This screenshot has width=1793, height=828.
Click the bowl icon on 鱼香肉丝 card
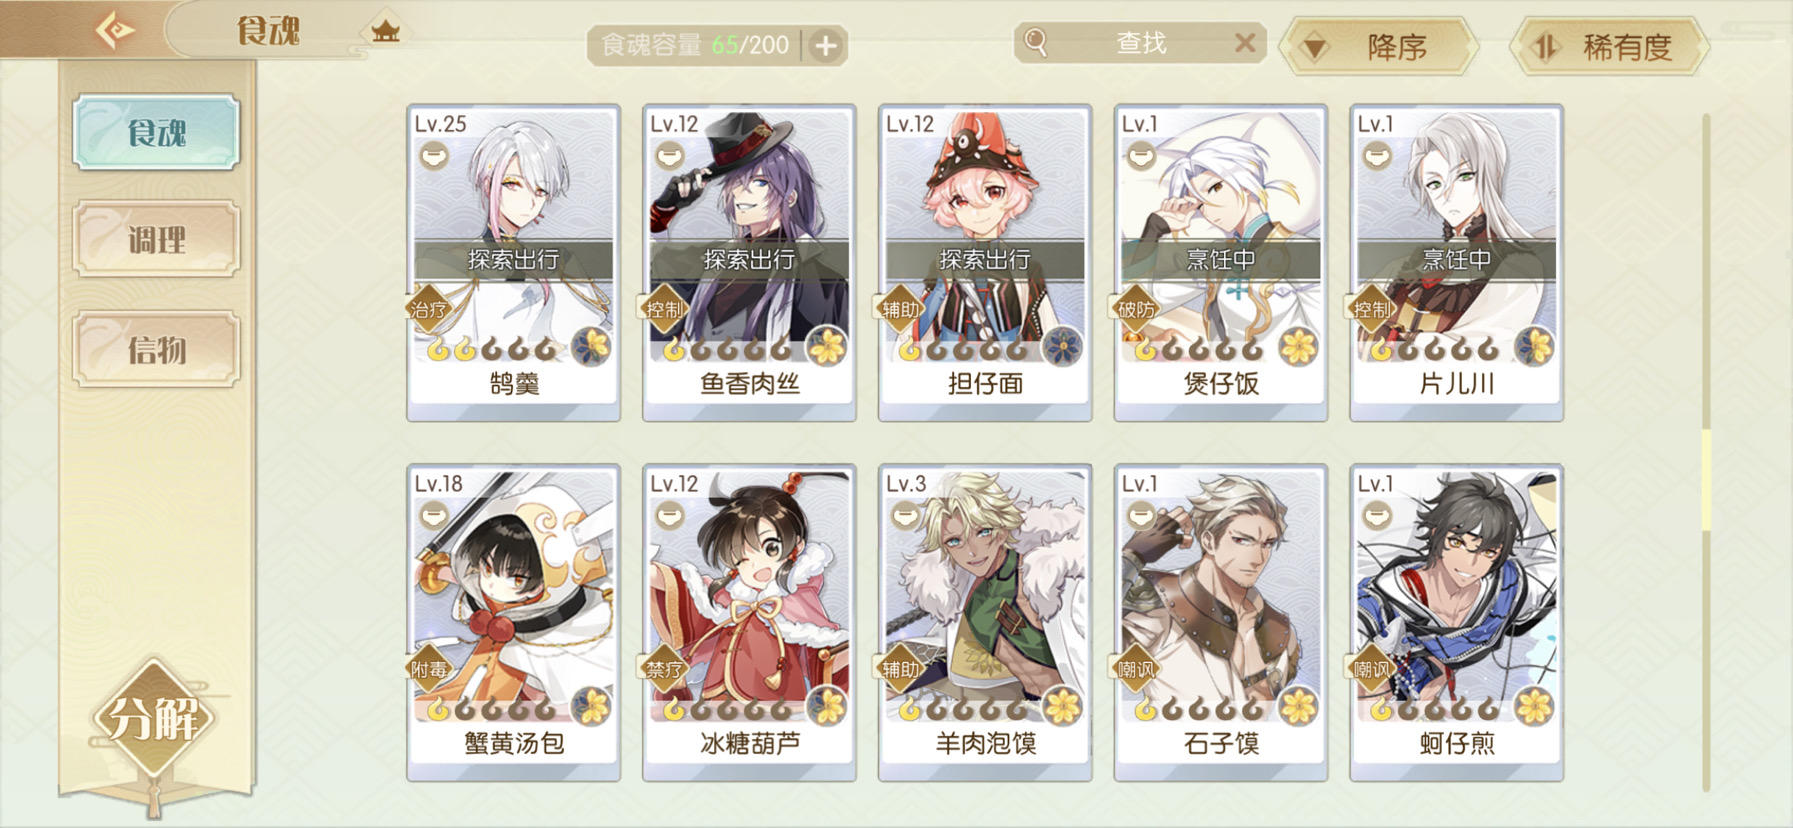(x=669, y=155)
